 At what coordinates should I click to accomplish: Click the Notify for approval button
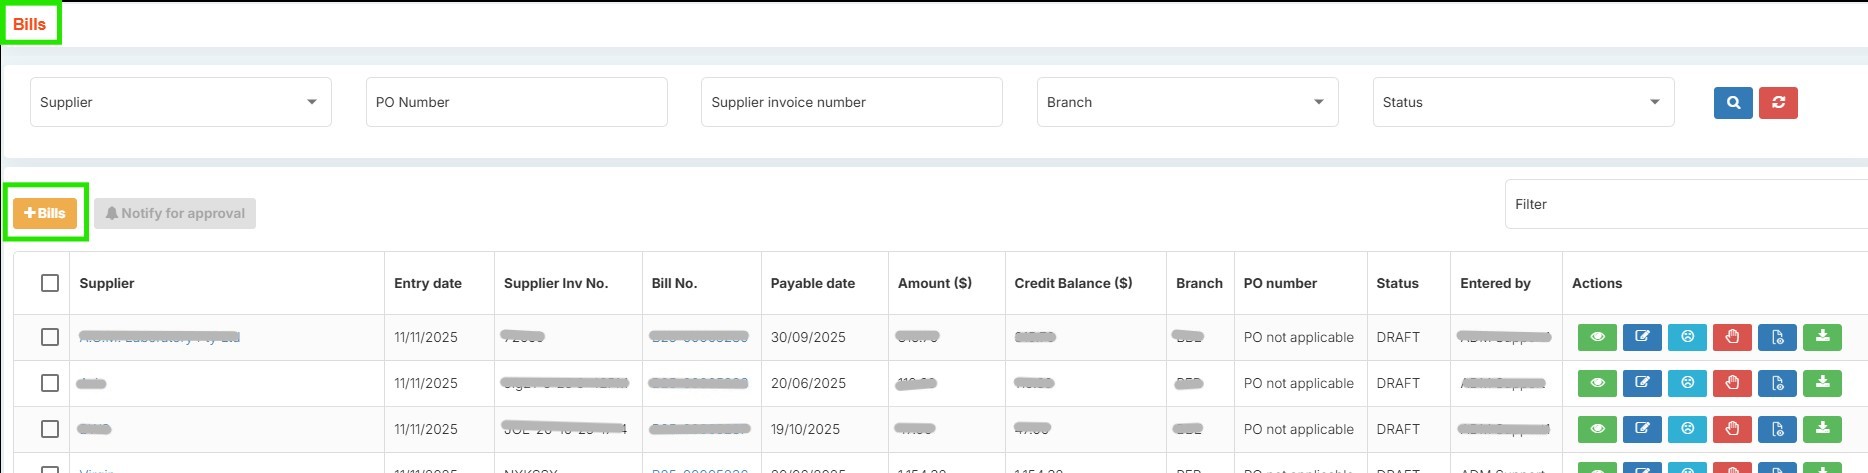pyautogui.click(x=175, y=213)
